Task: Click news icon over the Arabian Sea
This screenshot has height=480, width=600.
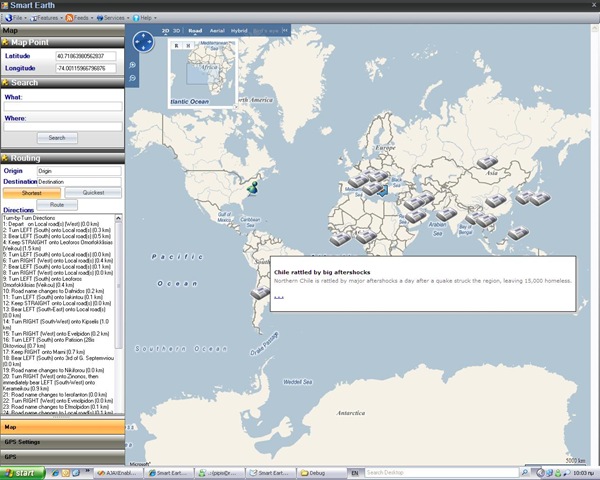Action: [x=446, y=214]
